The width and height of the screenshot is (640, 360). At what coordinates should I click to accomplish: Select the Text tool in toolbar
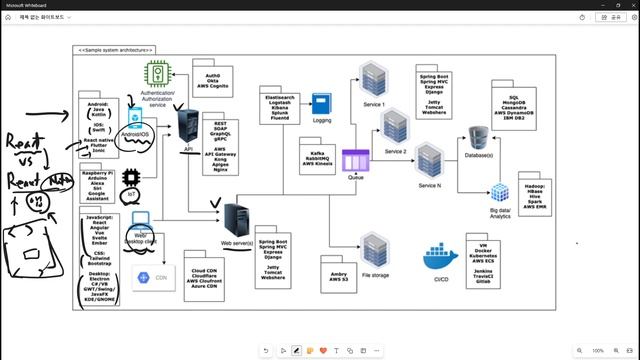coord(336,351)
